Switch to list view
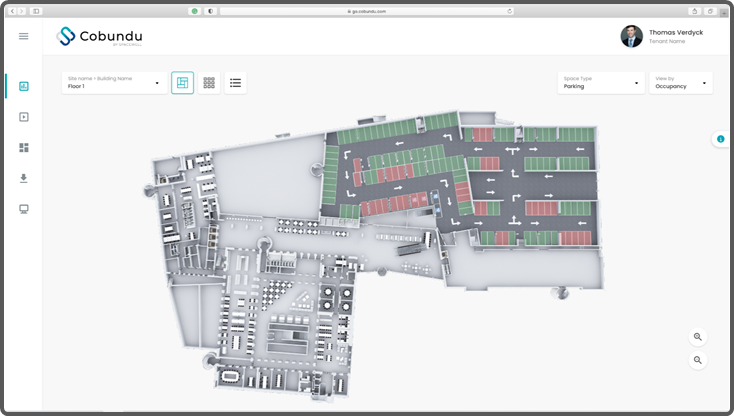The width and height of the screenshot is (734, 416). click(235, 83)
